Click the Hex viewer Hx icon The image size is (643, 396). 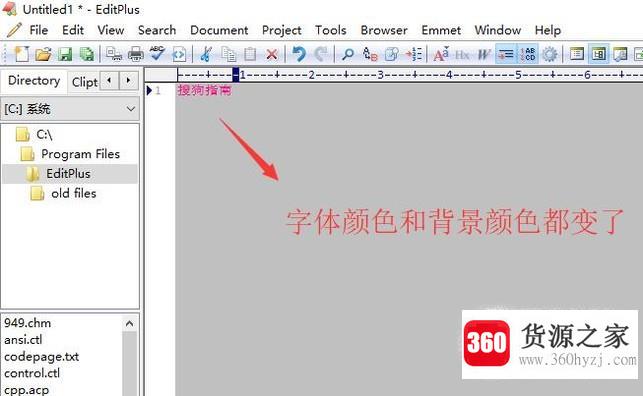click(x=462, y=54)
